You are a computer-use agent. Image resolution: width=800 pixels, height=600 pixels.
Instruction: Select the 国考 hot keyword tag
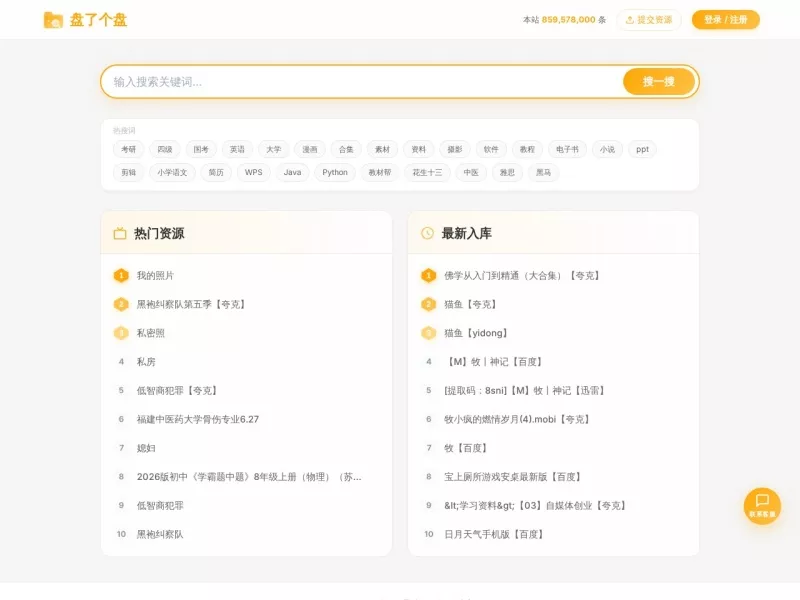coord(201,149)
